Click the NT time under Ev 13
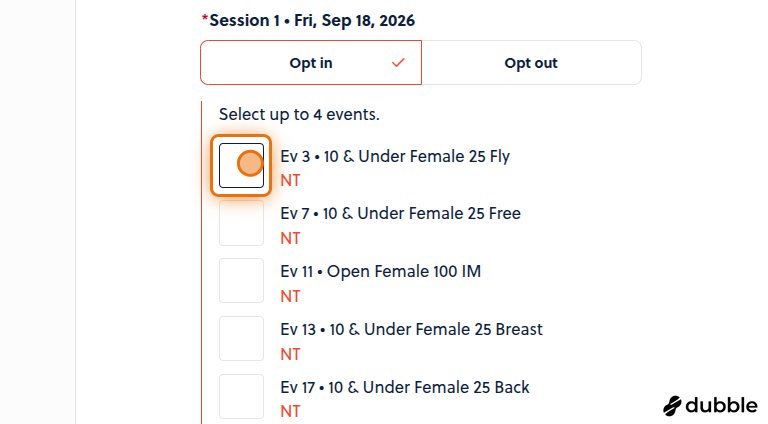Image resolution: width=768 pixels, height=424 pixels. tap(290, 354)
